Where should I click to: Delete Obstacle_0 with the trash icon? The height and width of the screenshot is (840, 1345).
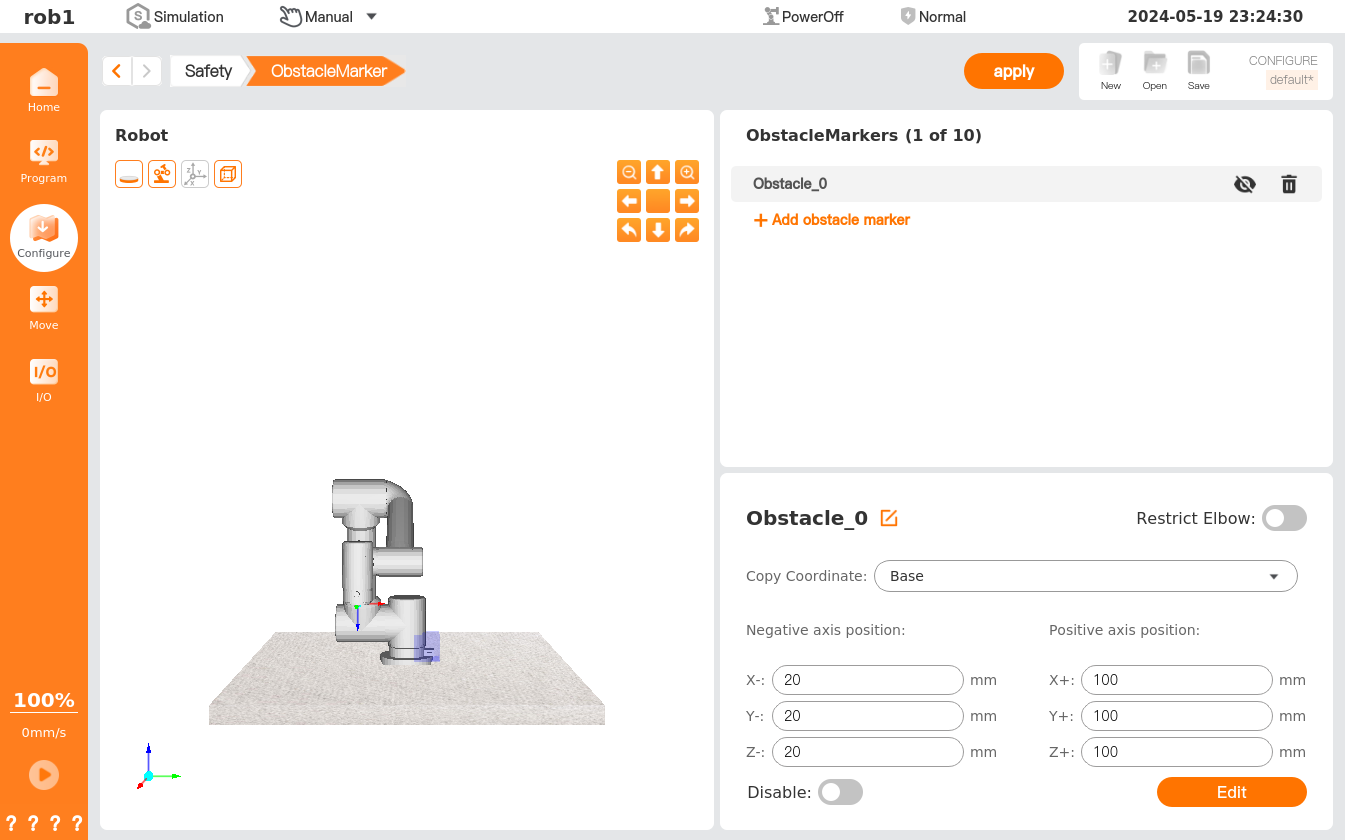1289,184
